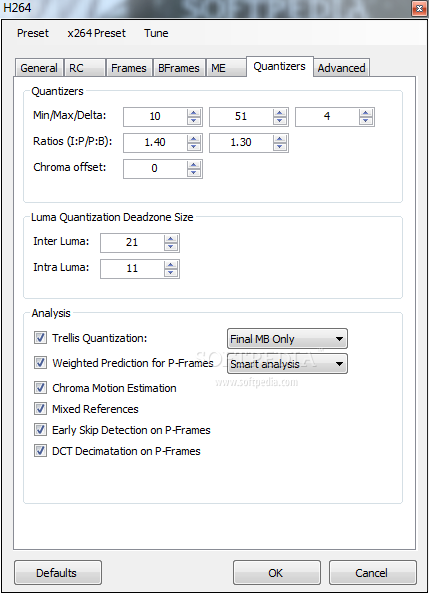Open the Tune menu
Image resolution: width=429 pixels, height=594 pixels.
pos(156,33)
